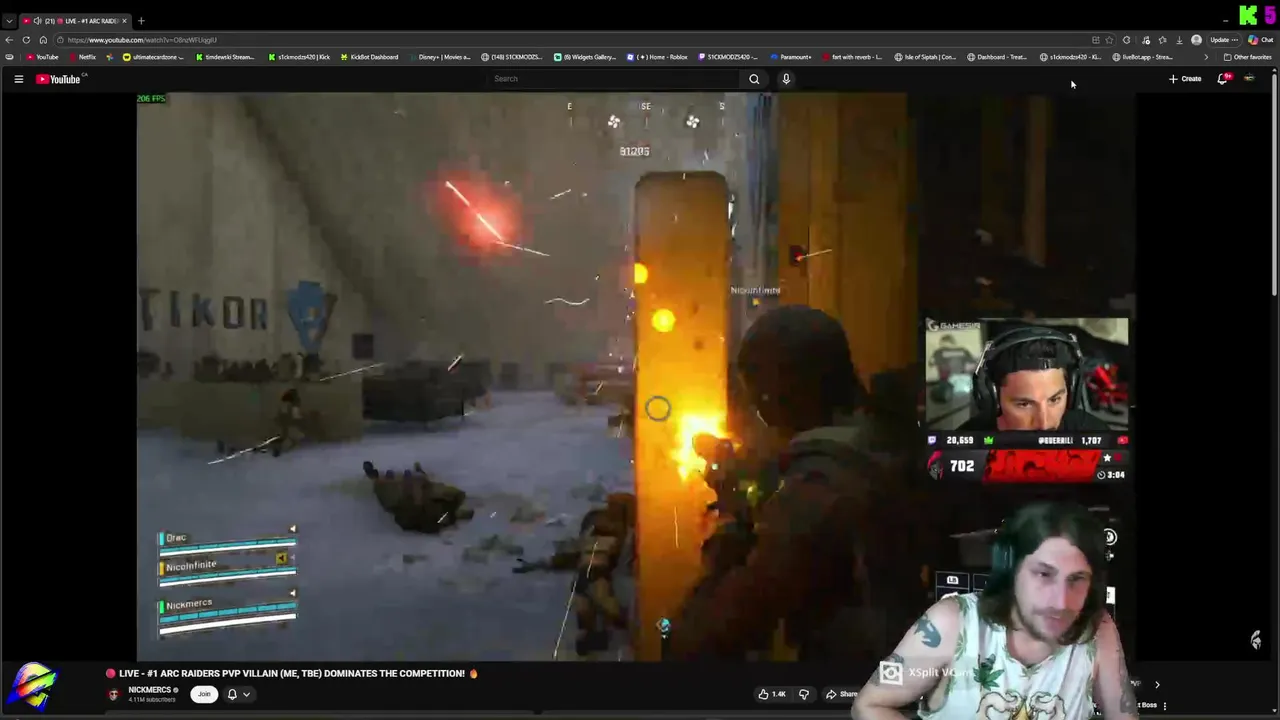Open the favorites list star icon
Image resolution: width=1280 pixels, height=720 pixels.
tap(1162, 40)
